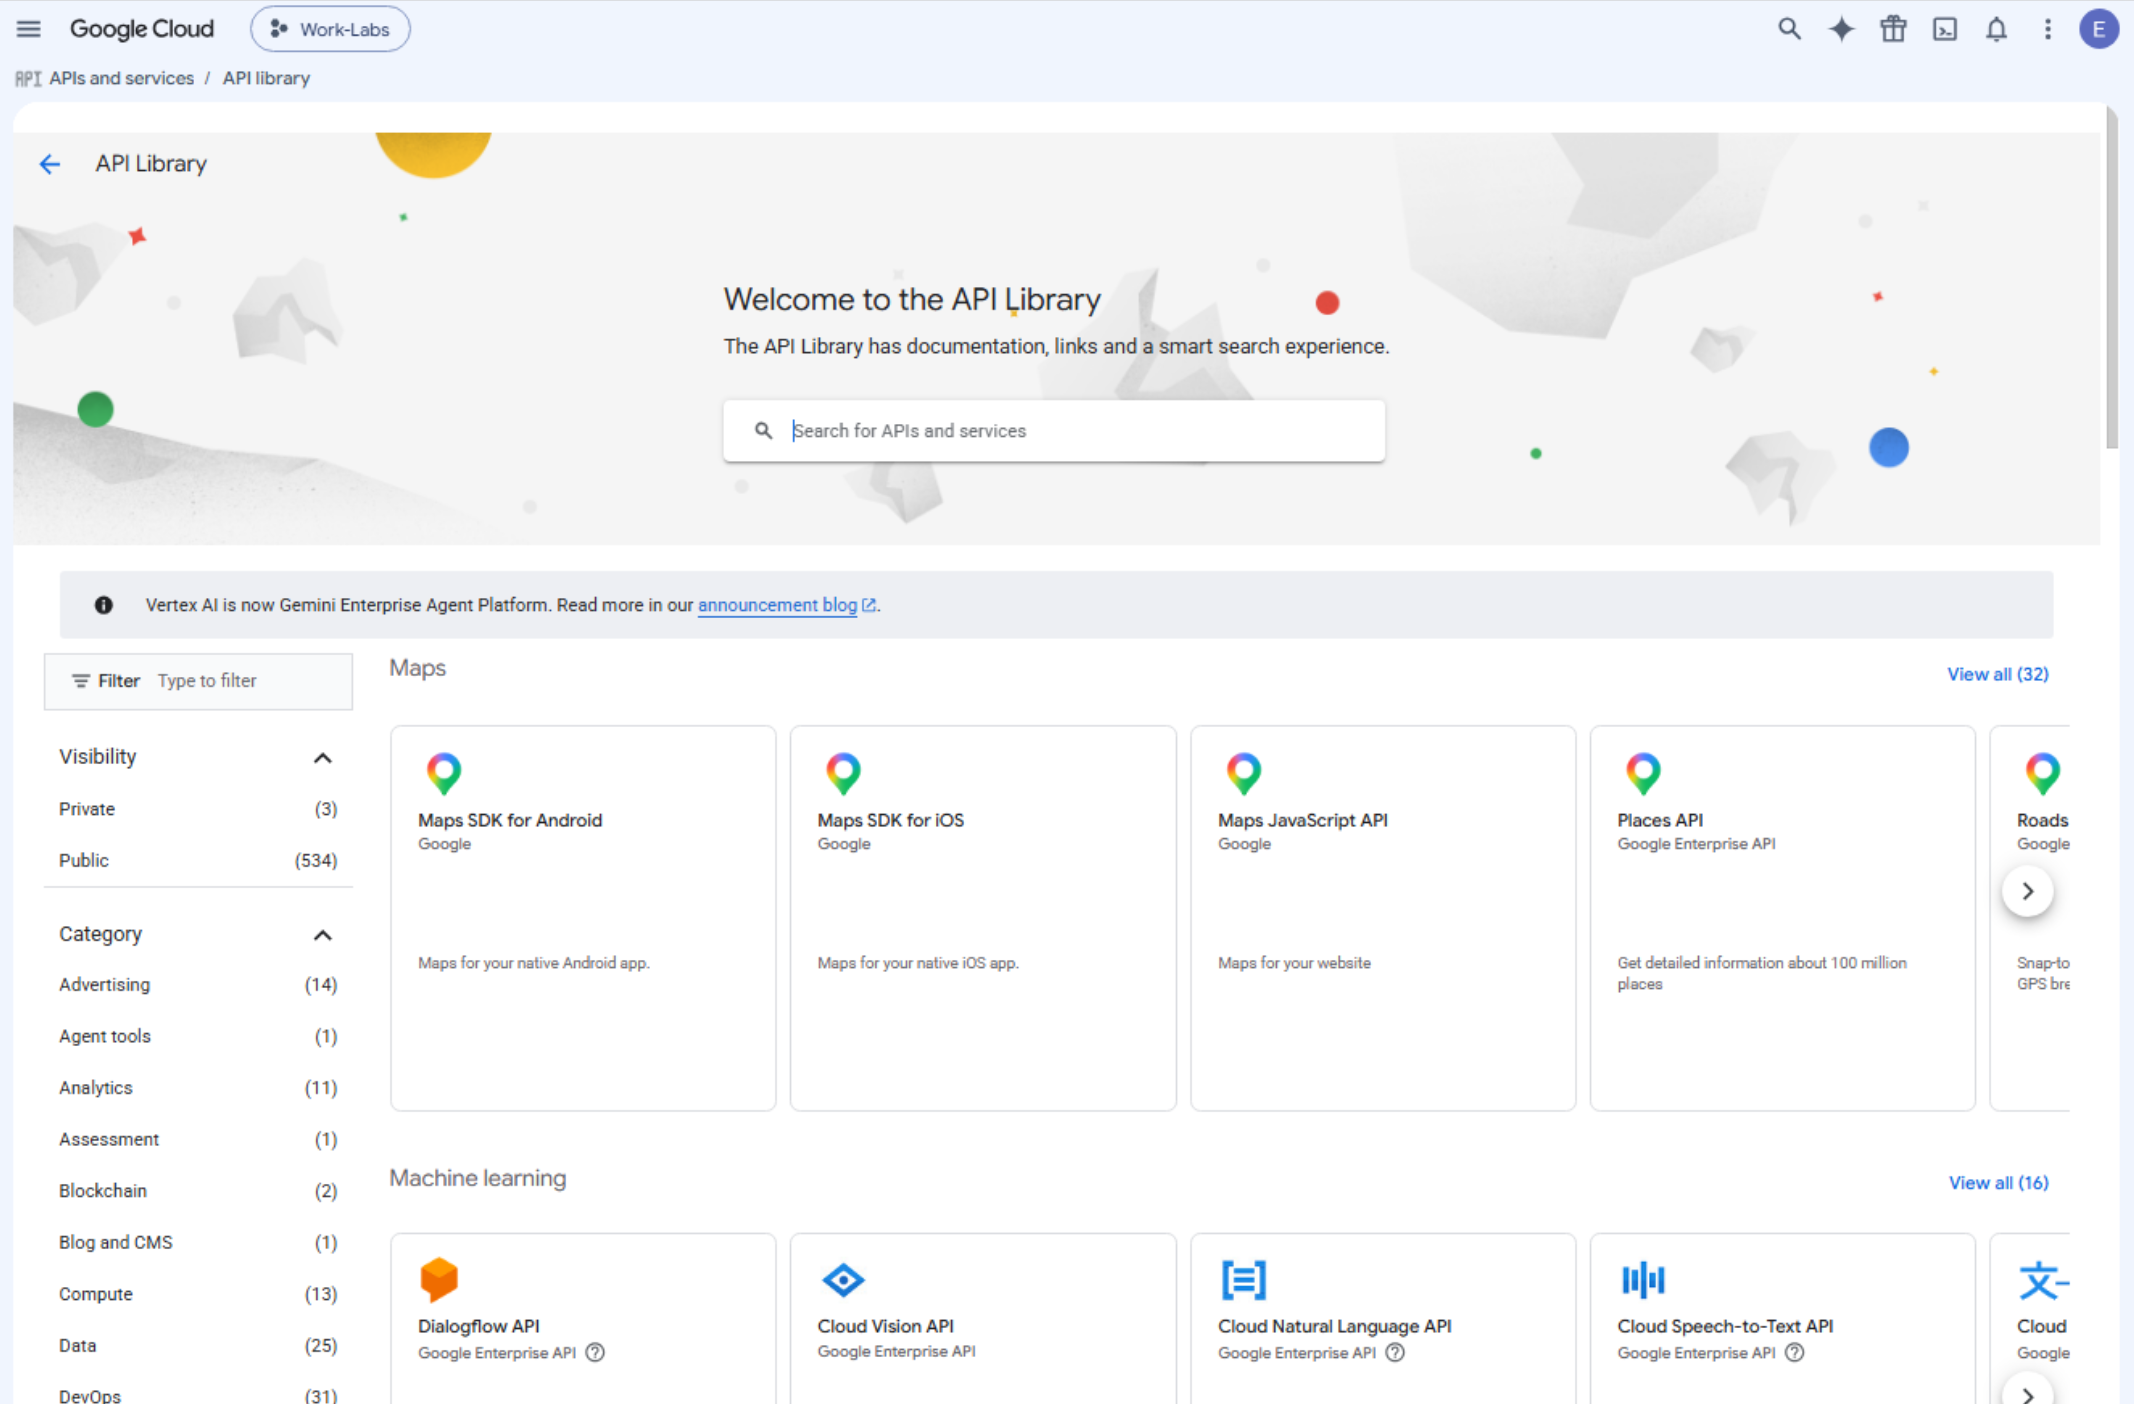Filter by Public visibility
This screenshot has height=1404, width=2134.
(x=198, y=861)
